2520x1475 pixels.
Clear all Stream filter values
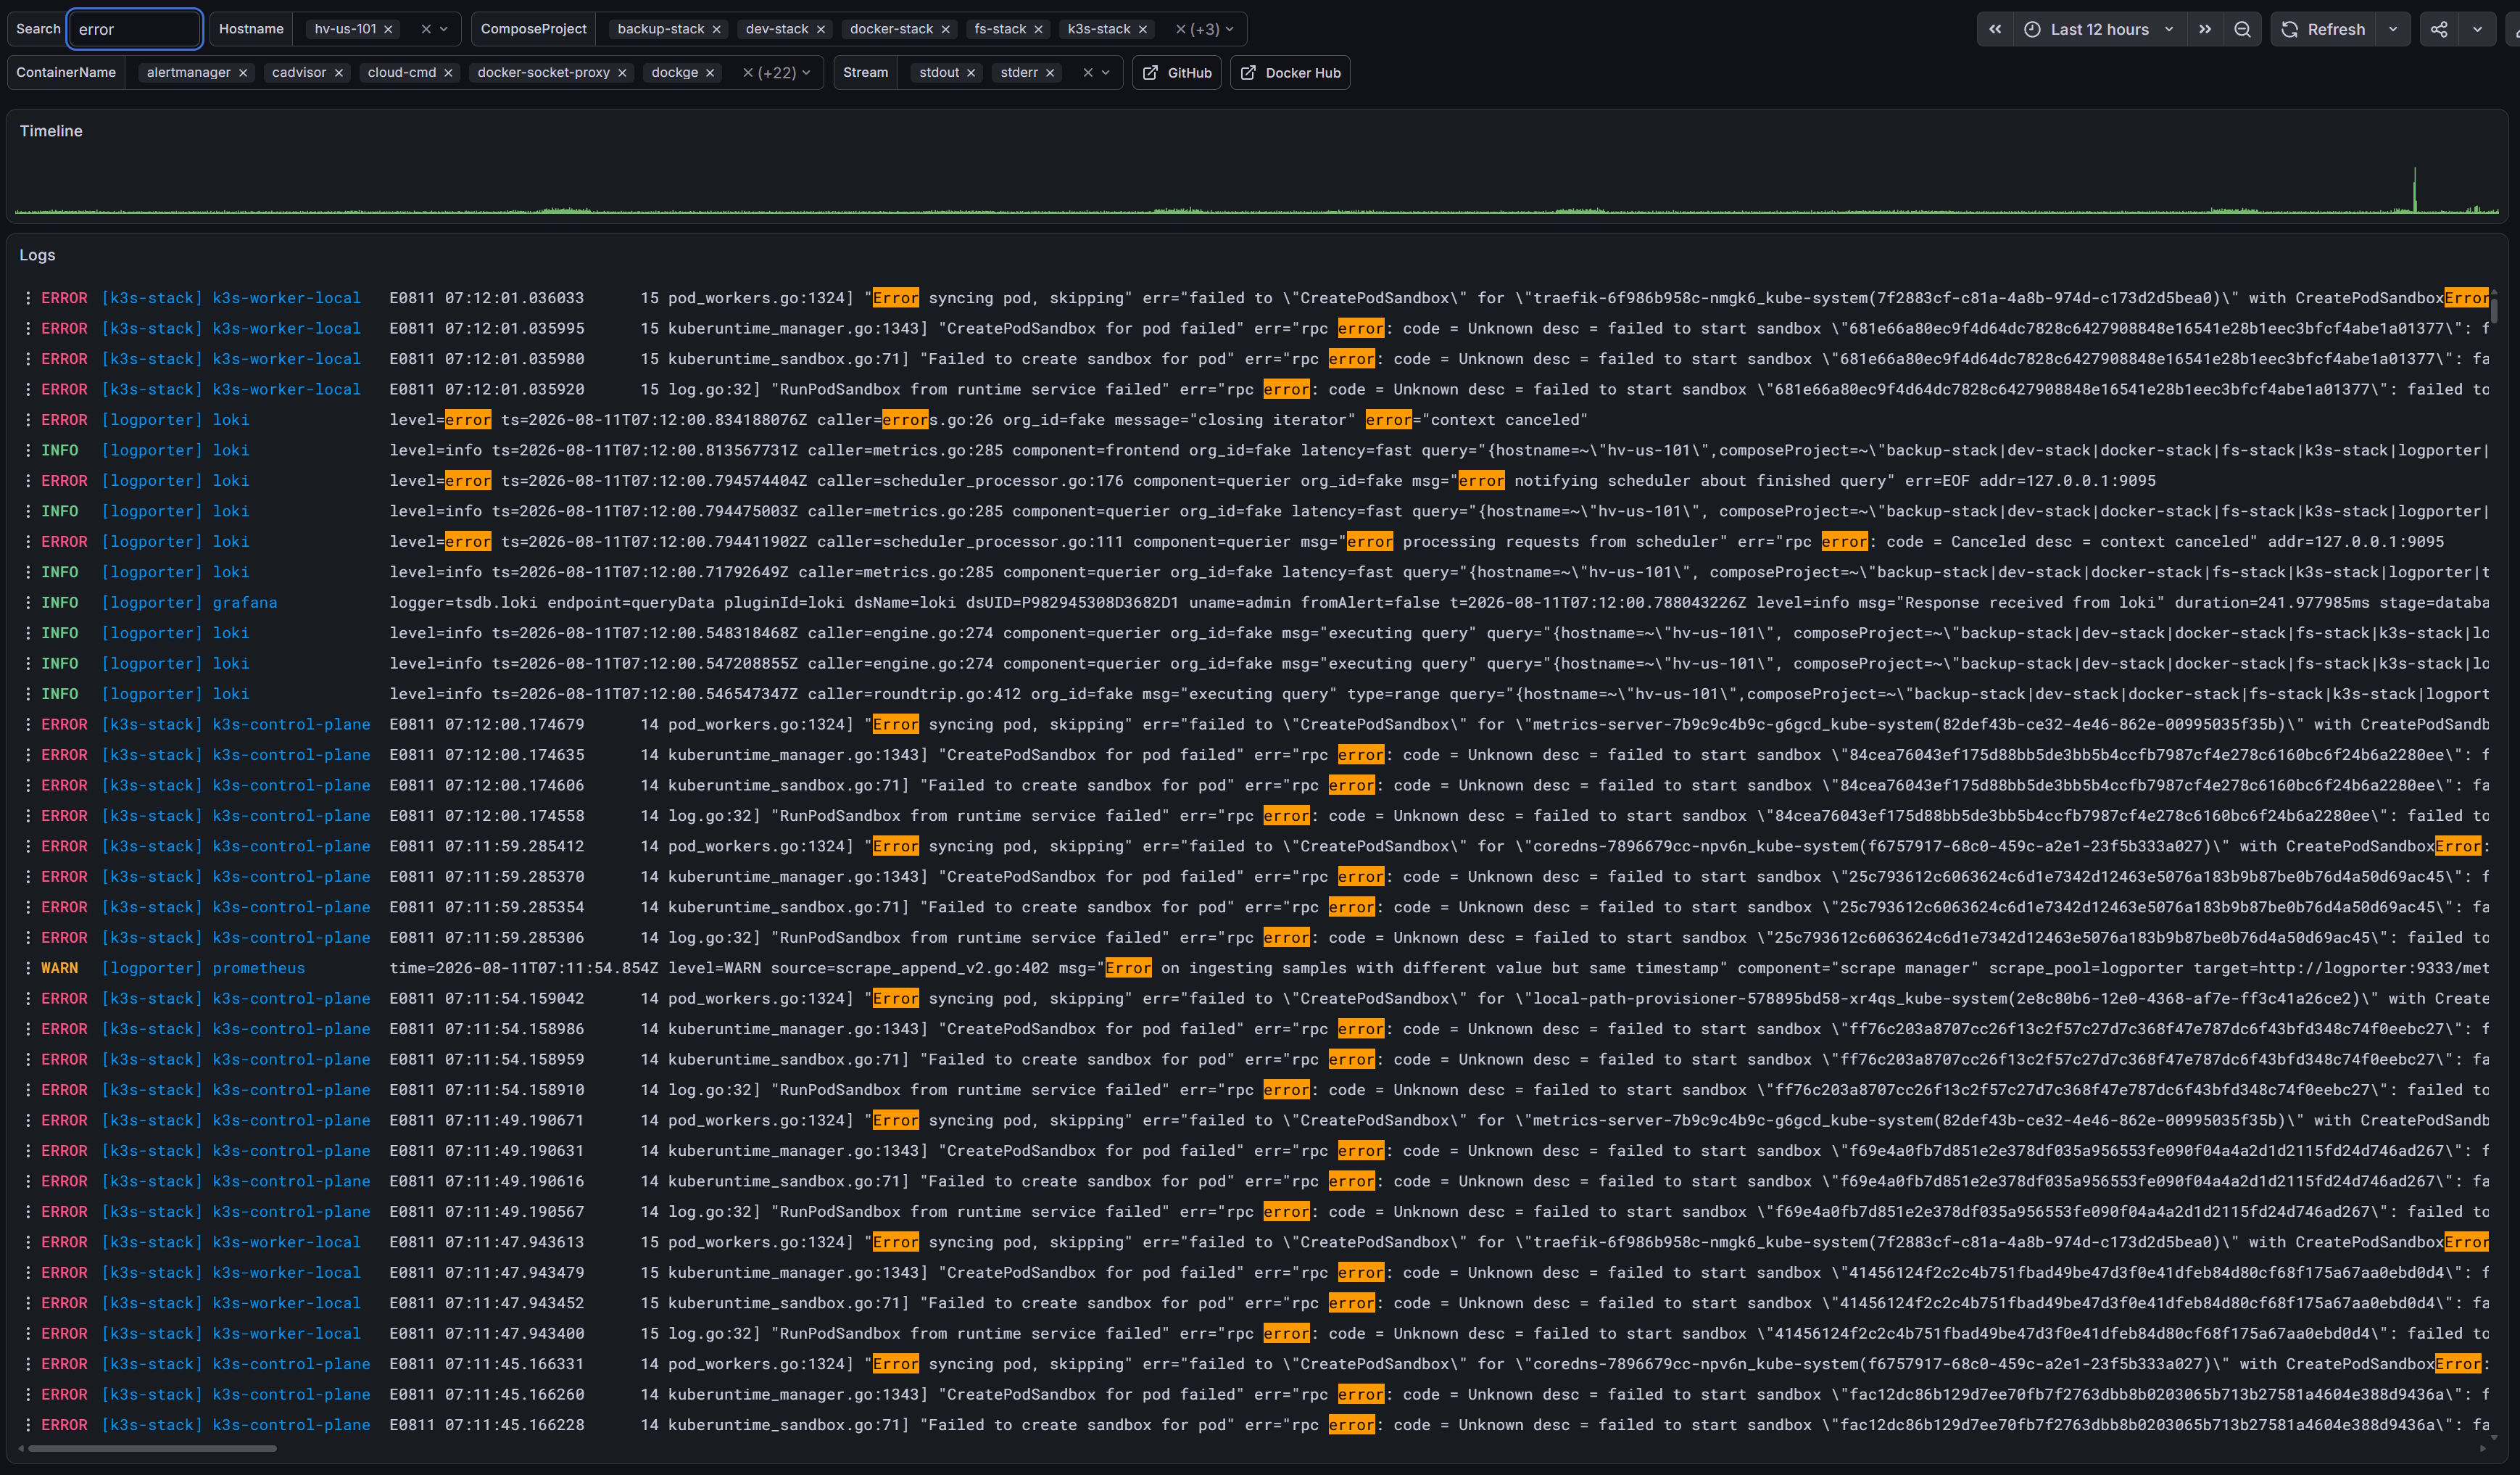(x=1088, y=73)
